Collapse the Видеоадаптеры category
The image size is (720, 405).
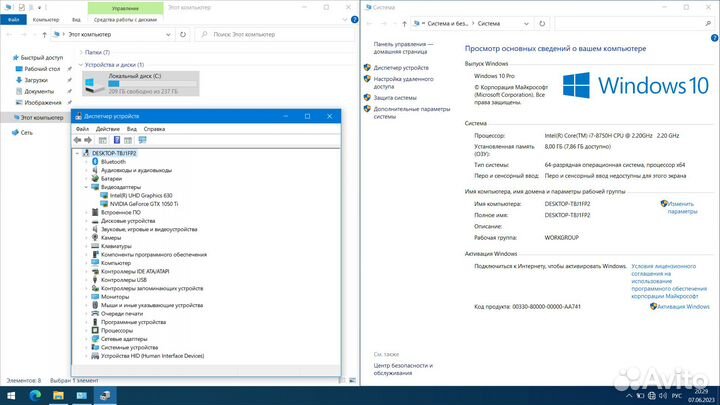point(86,187)
